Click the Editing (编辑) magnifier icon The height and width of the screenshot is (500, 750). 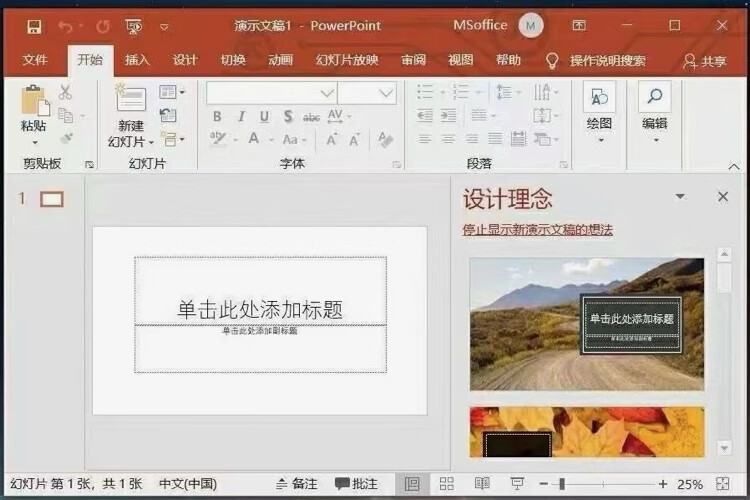(654, 97)
